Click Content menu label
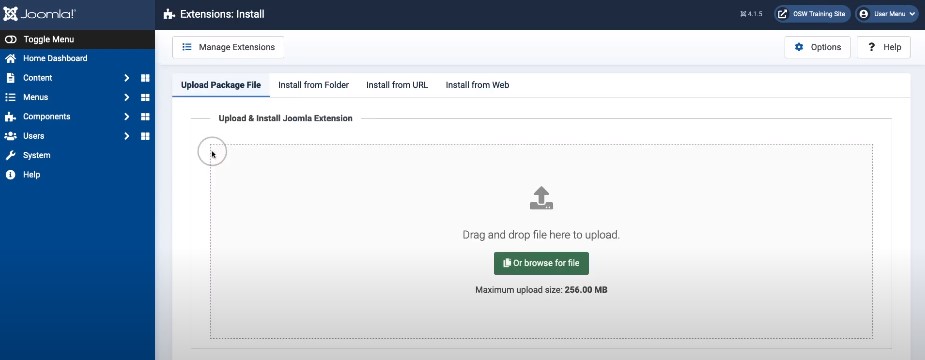Screen dimensions: 925x360 pos(38,78)
